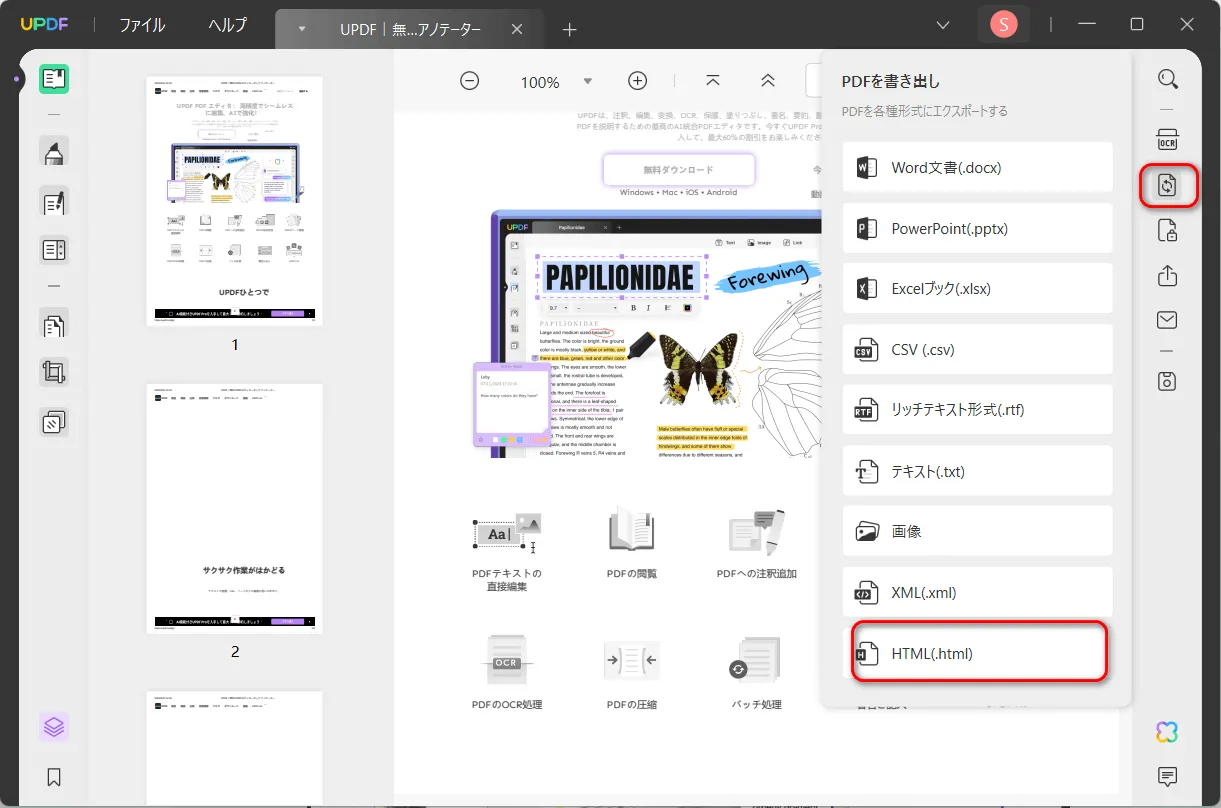
Task: Select the Crop Pages tool
Action: tap(54, 374)
